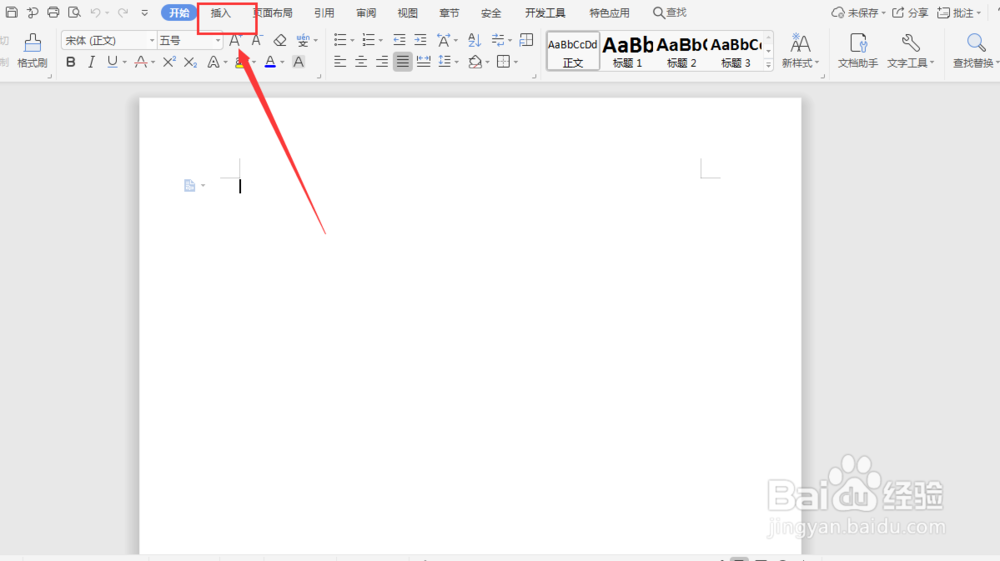The width and height of the screenshot is (1000, 561).
Task: Click the numbered list icon
Action: [369, 40]
